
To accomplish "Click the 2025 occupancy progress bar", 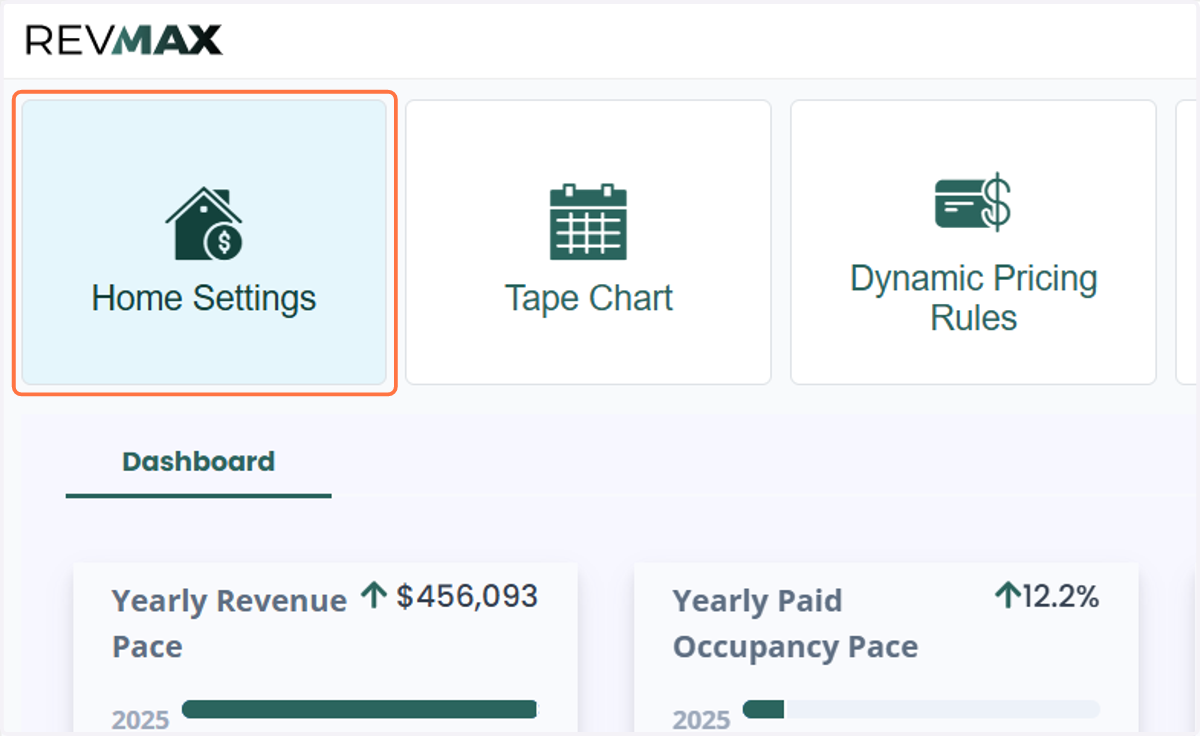I will tap(921, 709).
